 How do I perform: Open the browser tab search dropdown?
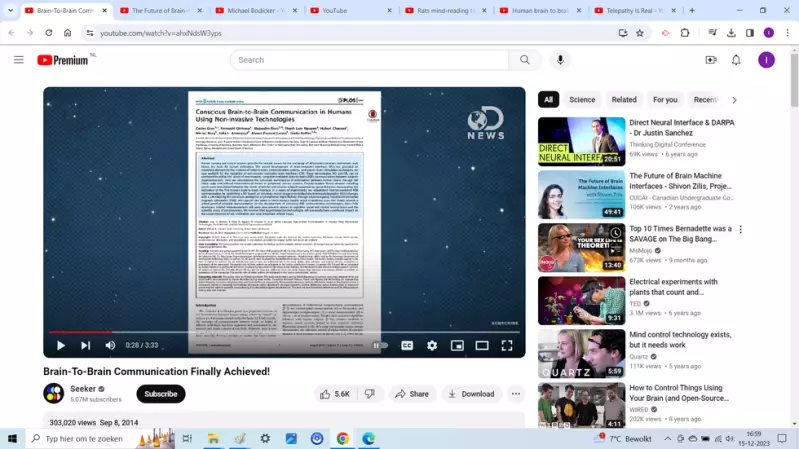pyautogui.click(x=10, y=10)
